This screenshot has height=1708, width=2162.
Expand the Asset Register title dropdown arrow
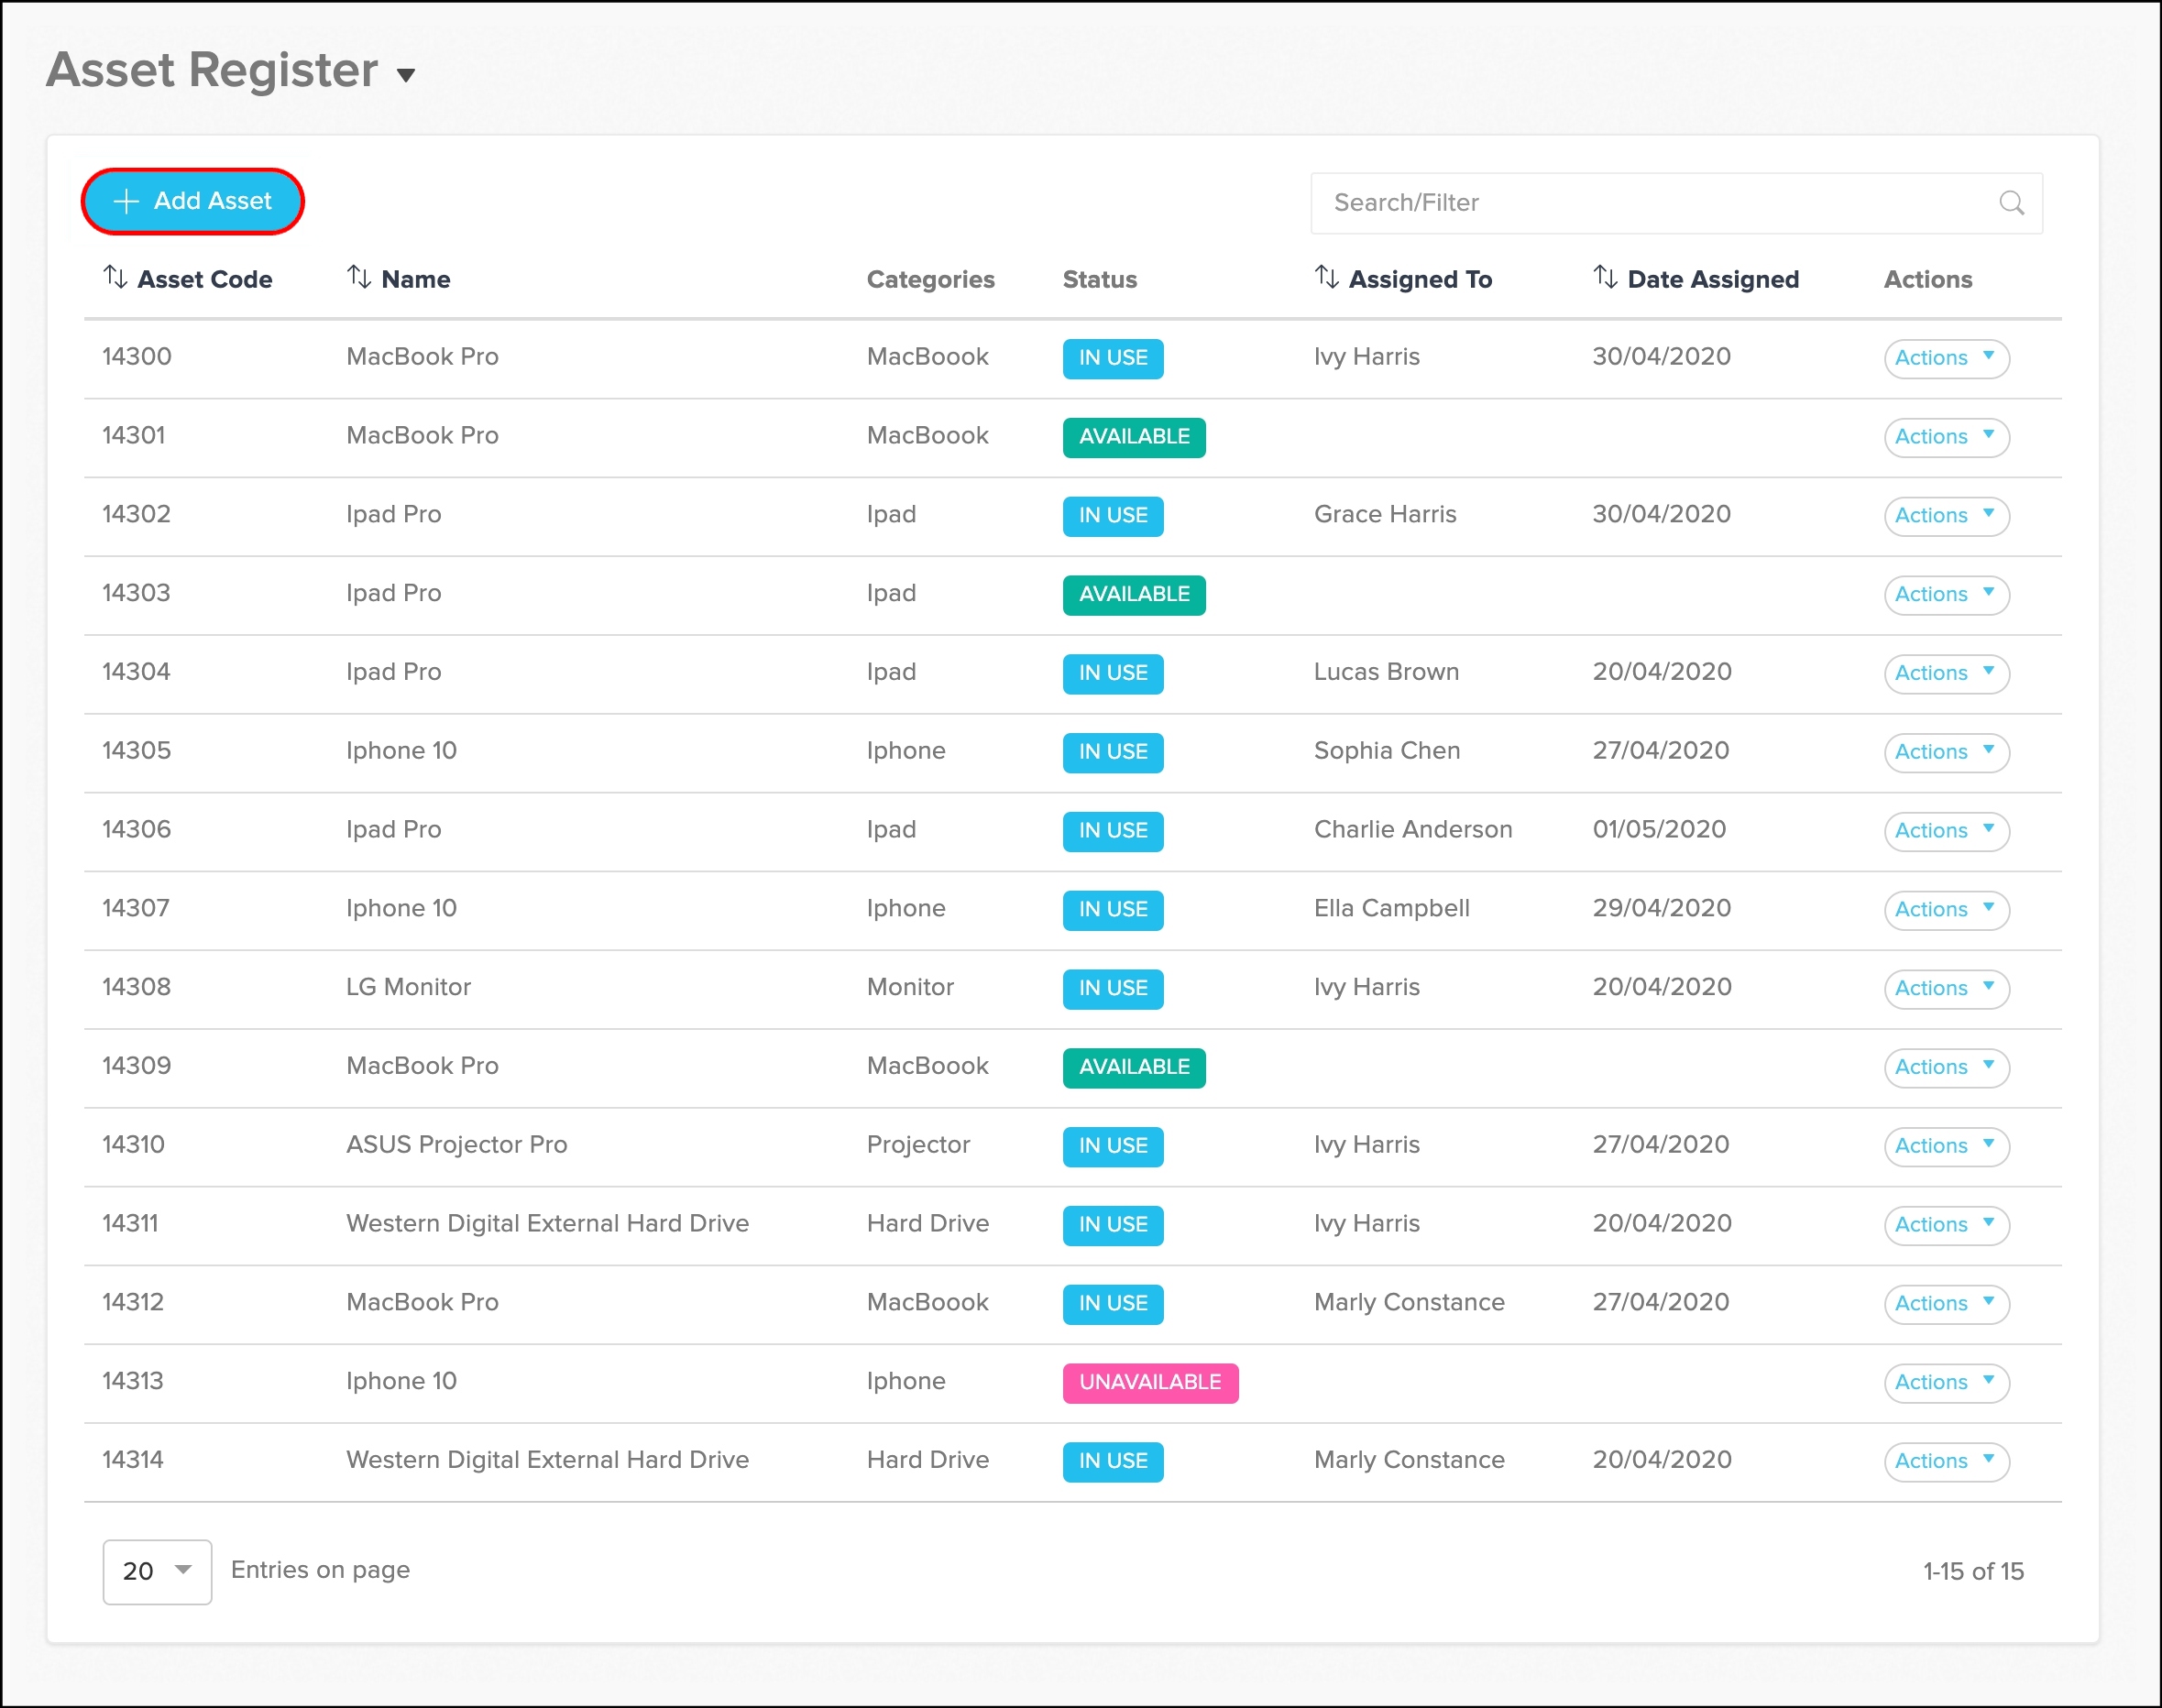pyautogui.click(x=406, y=75)
